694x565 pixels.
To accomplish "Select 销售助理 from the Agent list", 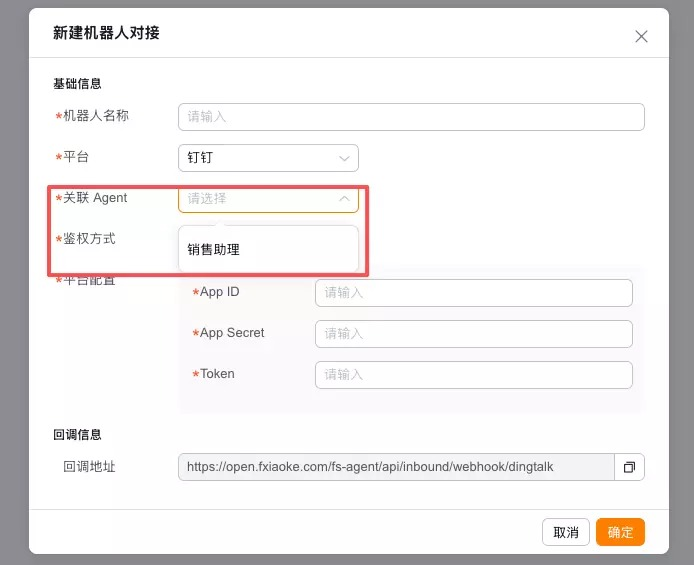I will coord(268,250).
